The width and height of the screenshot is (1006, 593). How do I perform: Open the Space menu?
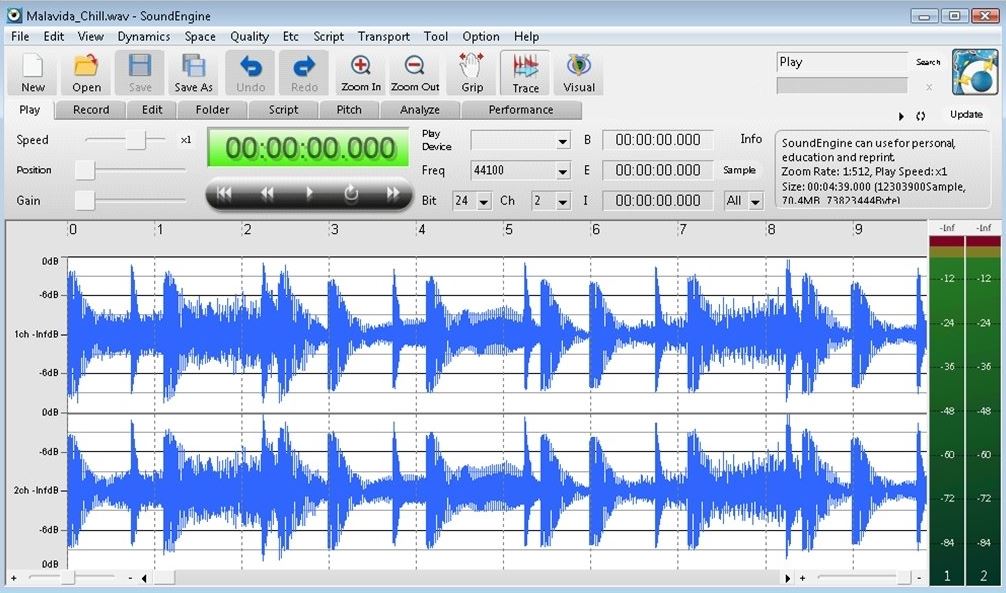pos(200,37)
